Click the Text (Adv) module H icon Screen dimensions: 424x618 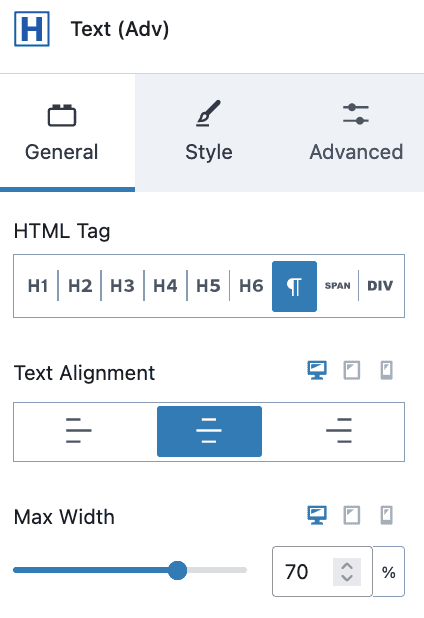[x=32, y=29]
